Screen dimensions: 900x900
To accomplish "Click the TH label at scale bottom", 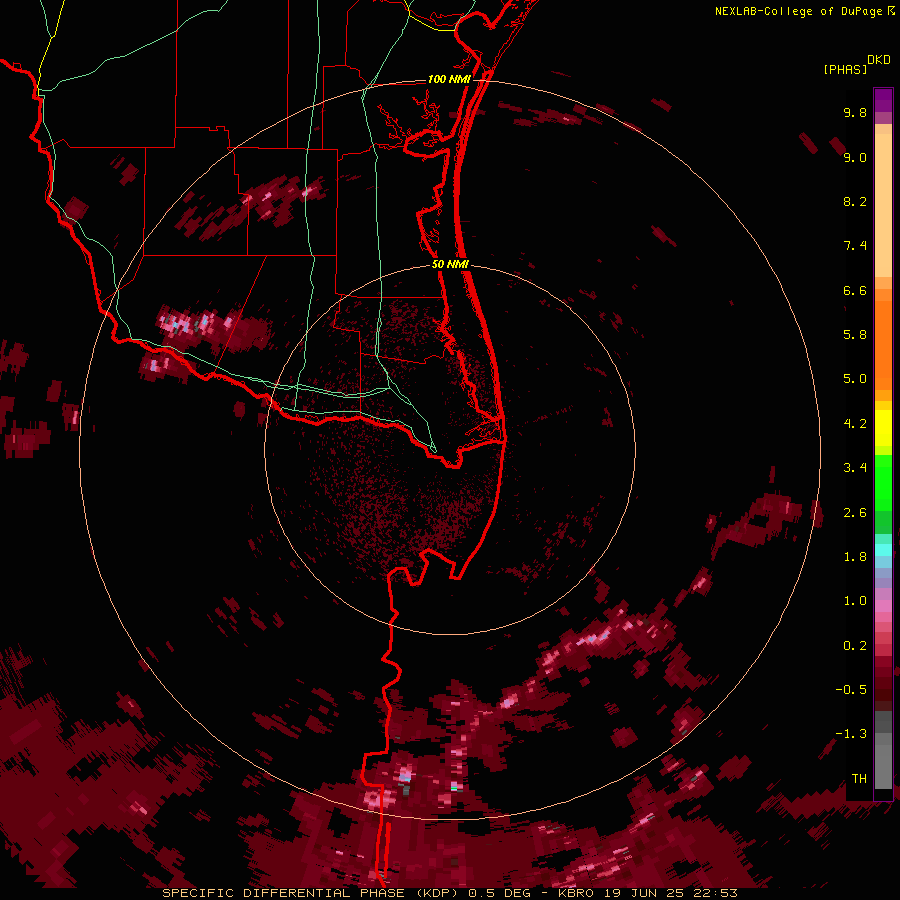I will (859, 779).
